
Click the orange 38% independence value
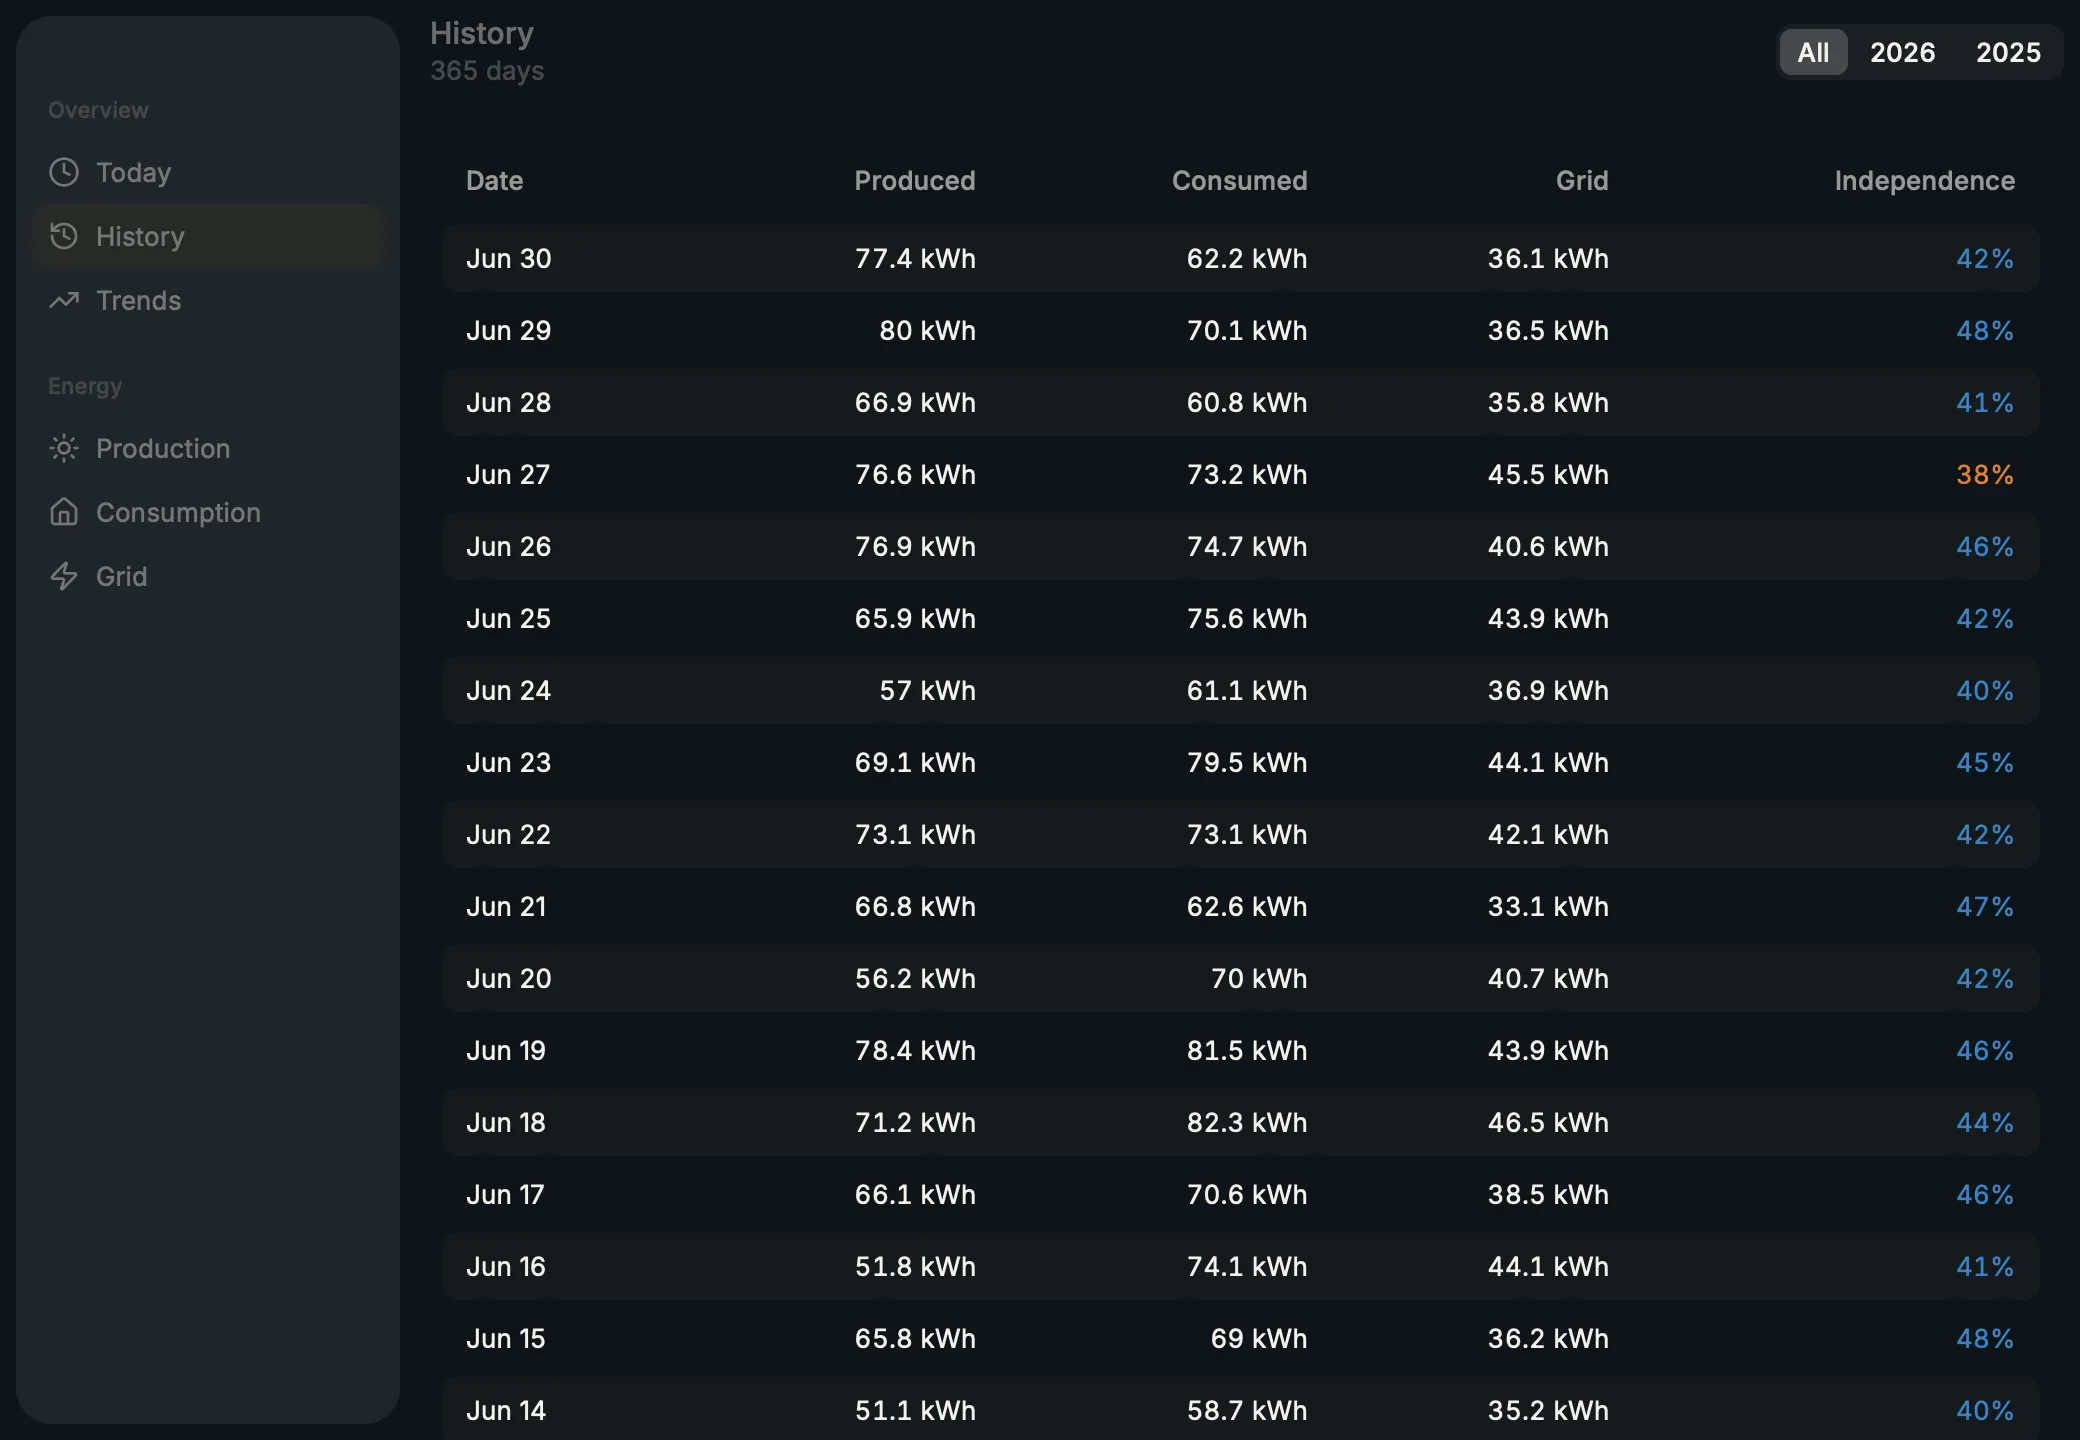click(x=1985, y=474)
